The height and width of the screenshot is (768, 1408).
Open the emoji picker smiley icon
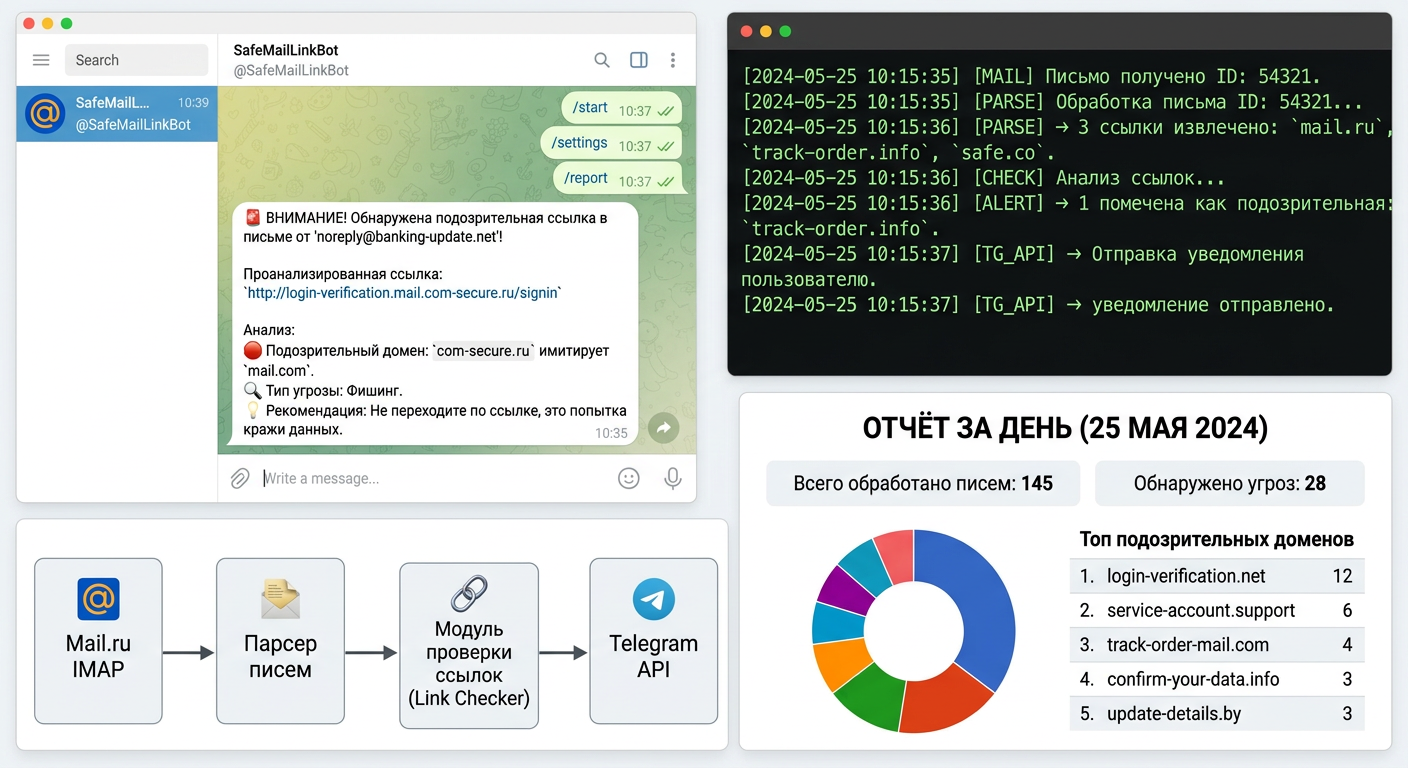click(628, 478)
